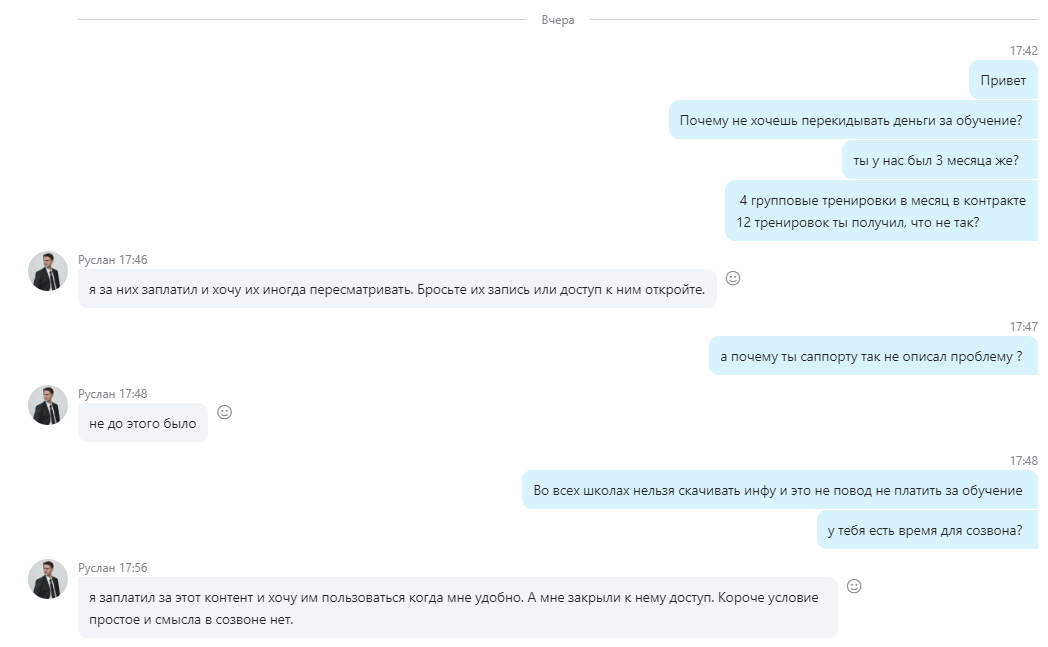
Task: Click the 17:48 timestamp above outgoing message
Action: pos(1023,461)
